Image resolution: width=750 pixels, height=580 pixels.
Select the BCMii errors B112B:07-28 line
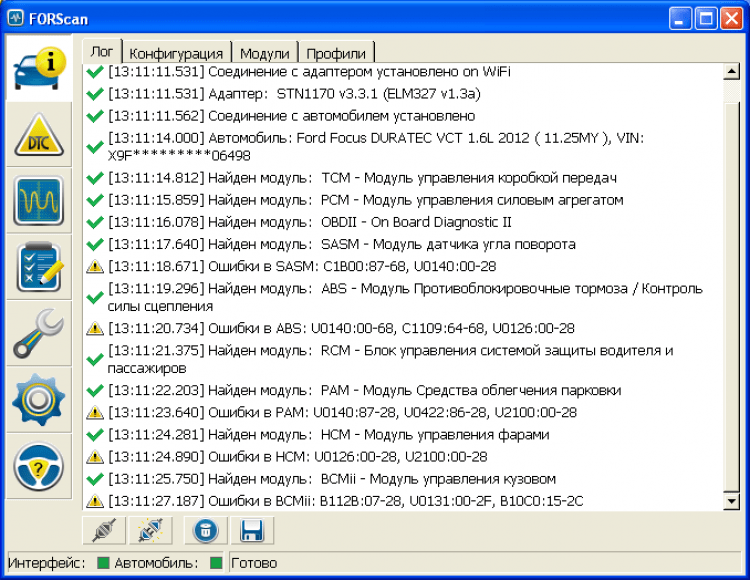click(x=345, y=501)
